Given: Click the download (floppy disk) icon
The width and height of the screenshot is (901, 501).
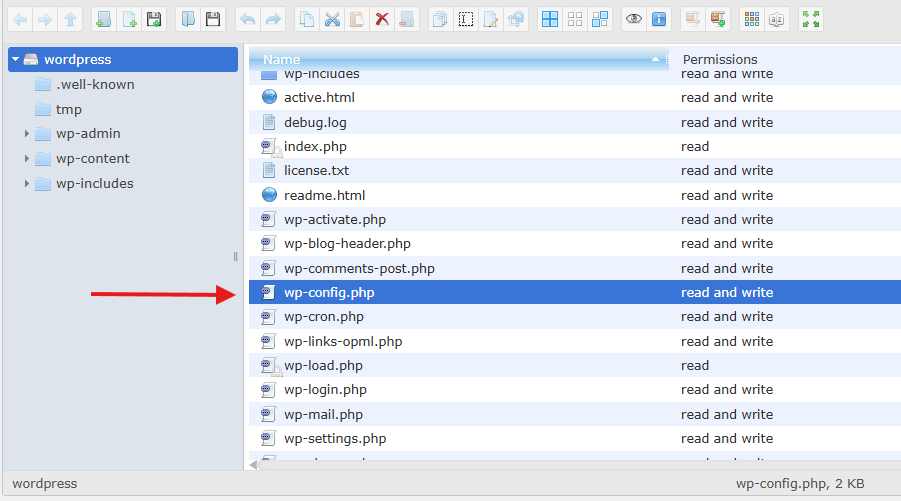Looking at the screenshot, I should [x=212, y=19].
